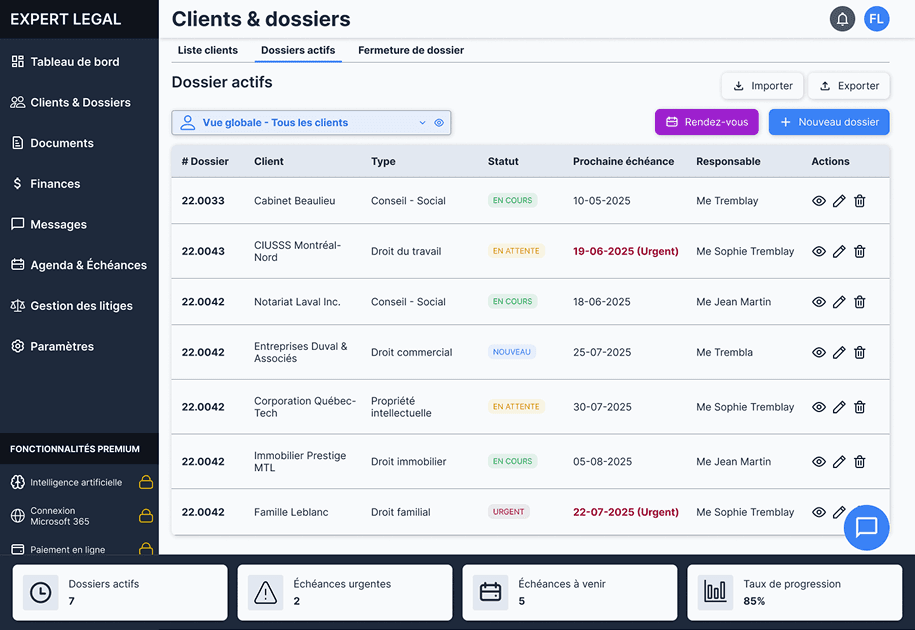Open the Importer button
915x630 pixels.
pyautogui.click(x=762, y=86)
